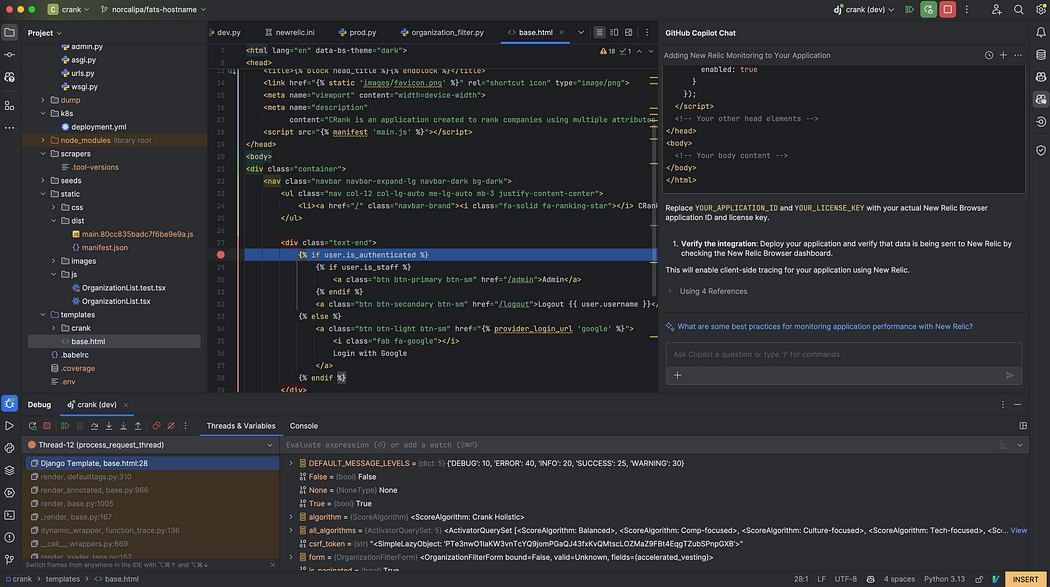
Task: Click Resume Program in debug toolbar
Action: (65, 426)
